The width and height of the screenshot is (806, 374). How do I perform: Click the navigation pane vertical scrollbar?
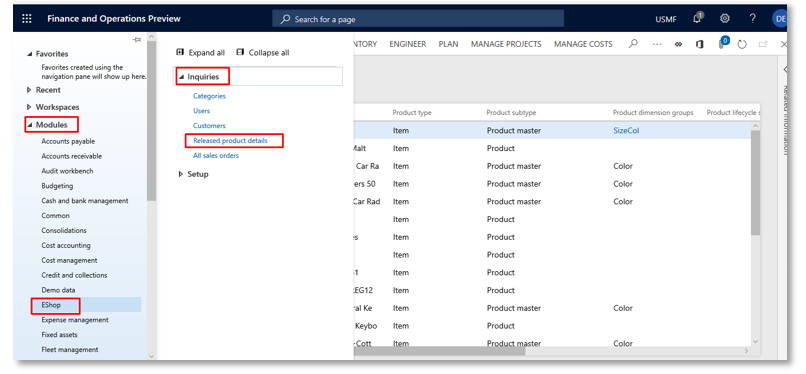tap(151, 121)
